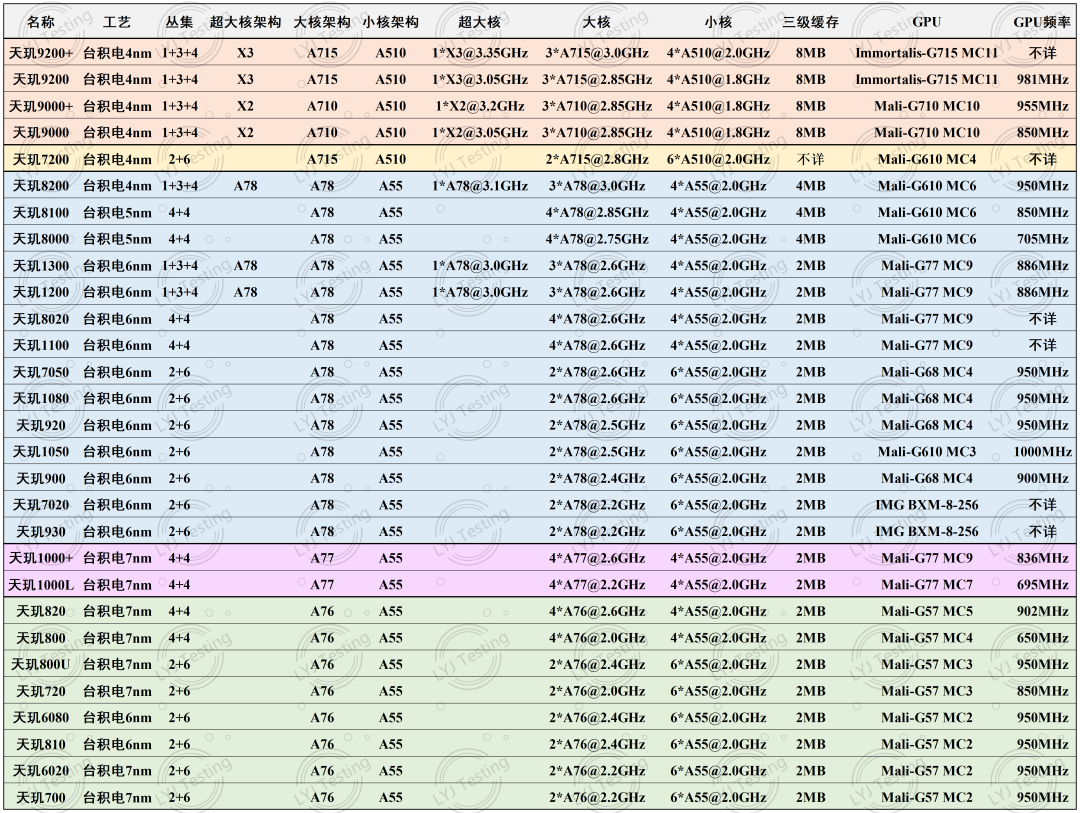Select the 天玑1000+ name cell
The width and height of the screenshot is (1080, 813).
pyautogui.click(x=41, y=558)
